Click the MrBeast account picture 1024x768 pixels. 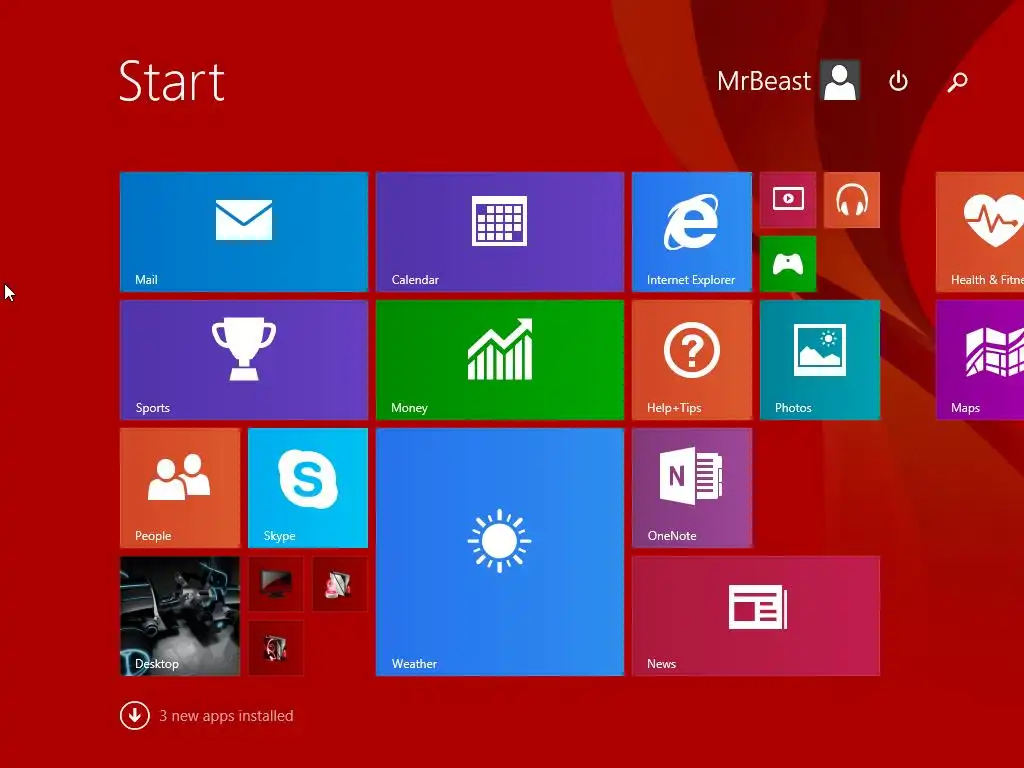coord(840,81)
